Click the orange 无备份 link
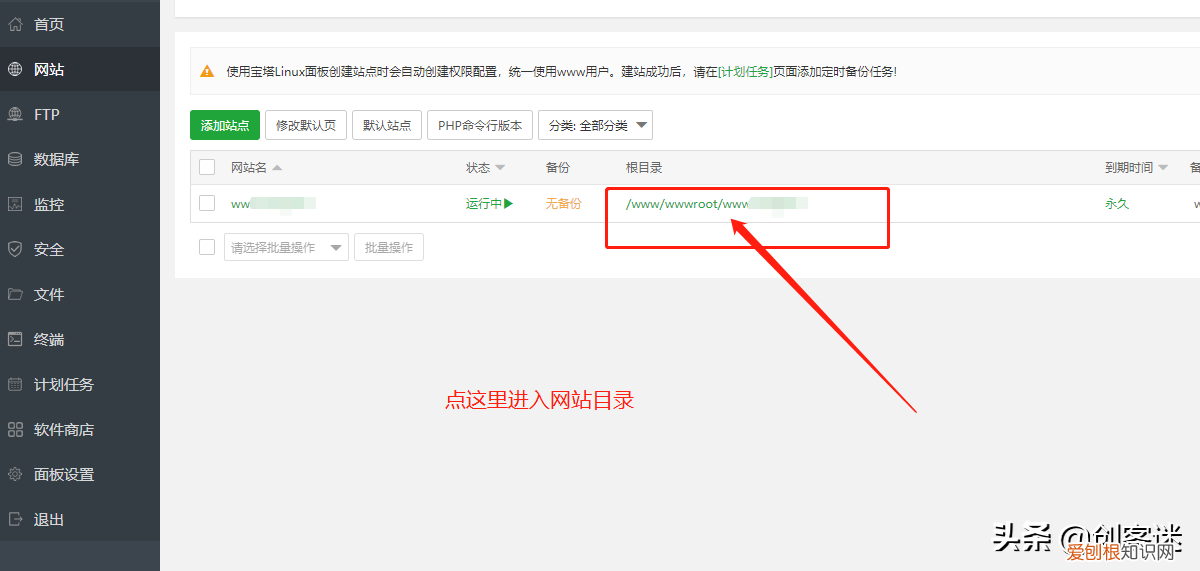 pos(563,203)
